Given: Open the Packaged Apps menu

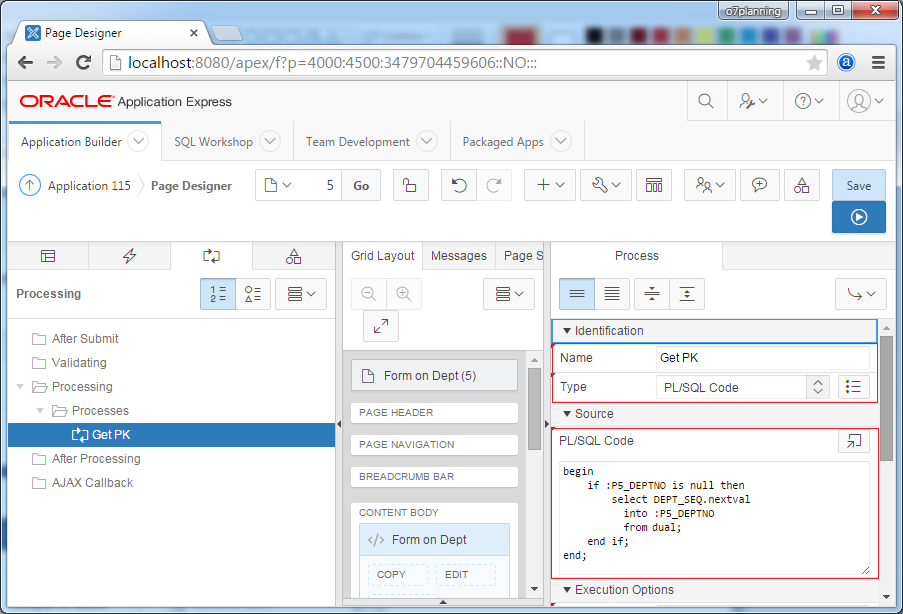Looking at the screenshot, I should (561, 141).
